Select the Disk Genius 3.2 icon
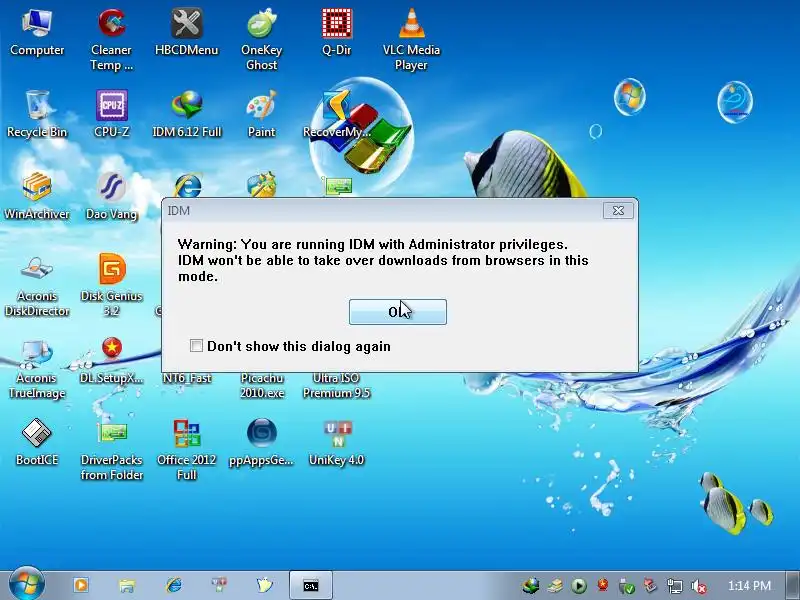The width and height of the screenshot is (800, 600). [x=112, y=287]
